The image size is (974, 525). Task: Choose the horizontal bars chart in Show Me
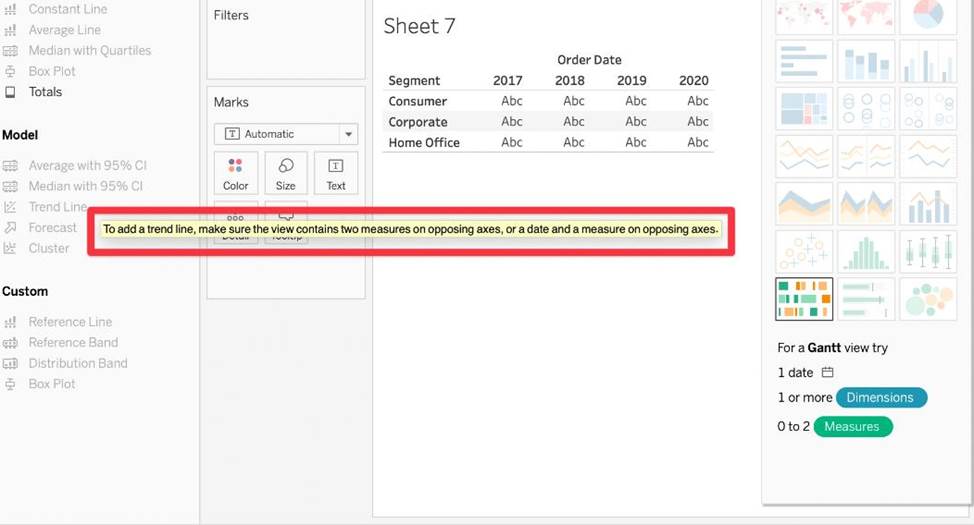(803, 62)
